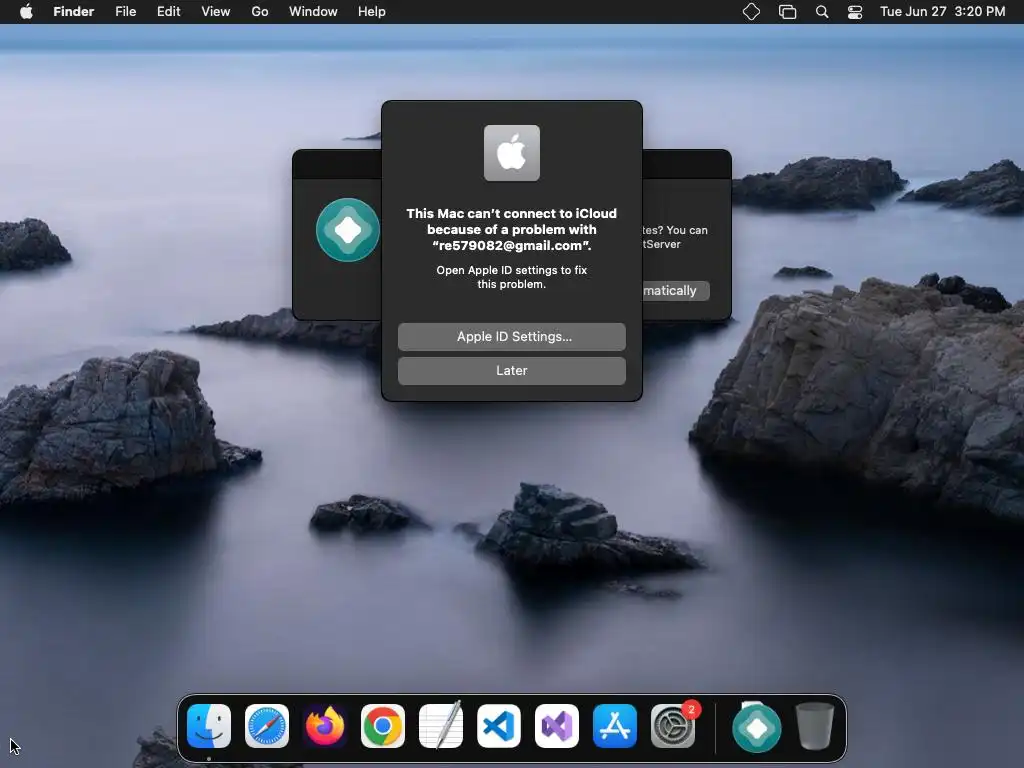Image resolution: width=1024 pixels, height=768 pixels.
Task: Launch Visual Studio from the Dock
Action: (x=557, y=726)
